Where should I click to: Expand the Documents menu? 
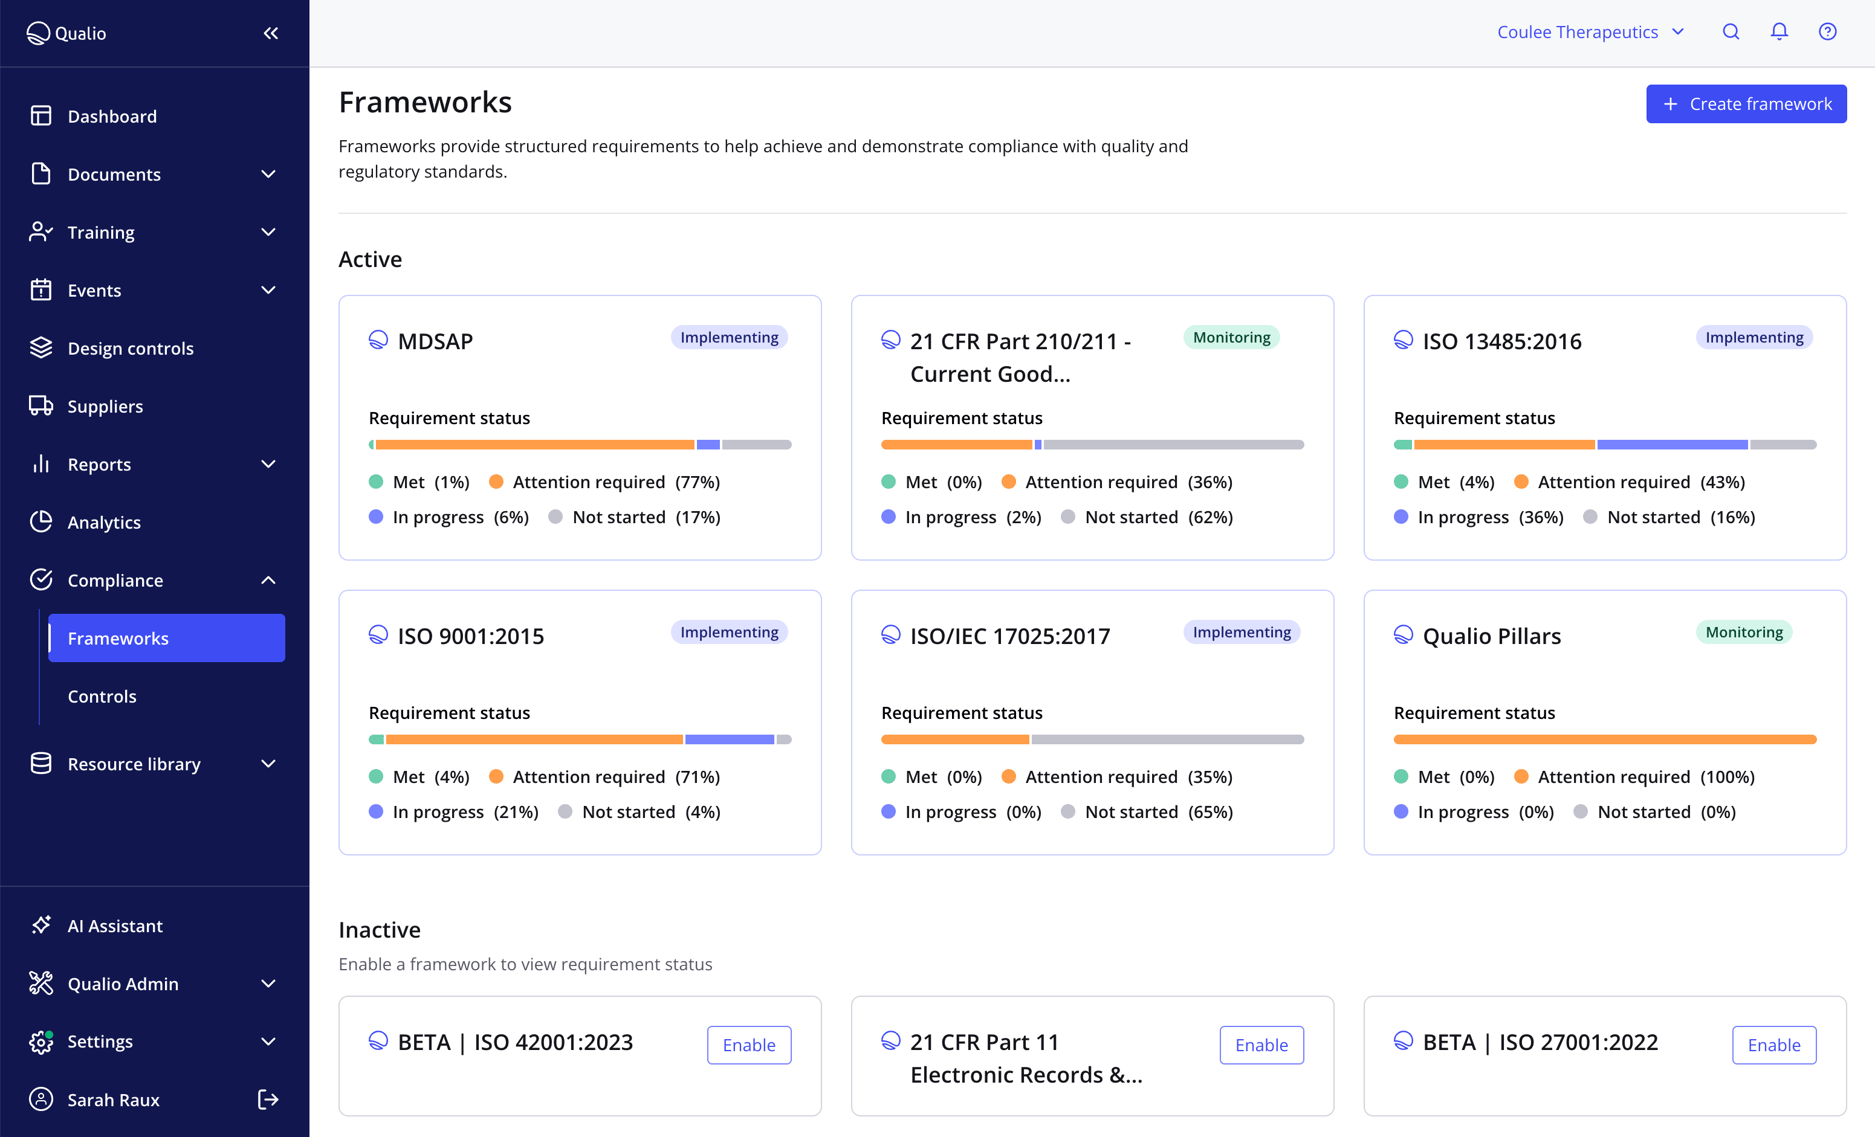click(114, 174)
